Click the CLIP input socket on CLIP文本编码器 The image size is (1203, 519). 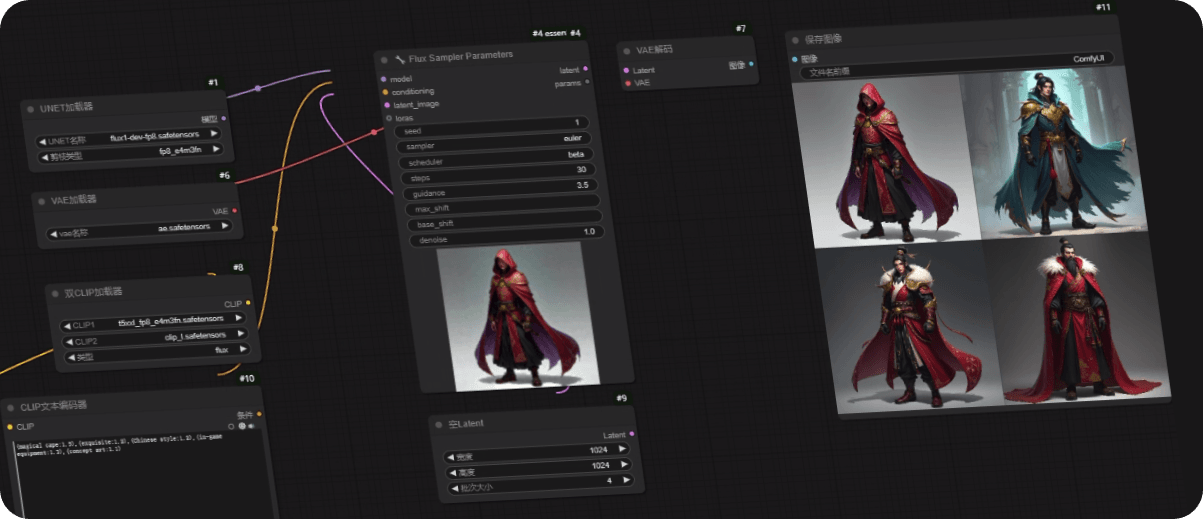point(10,427)
